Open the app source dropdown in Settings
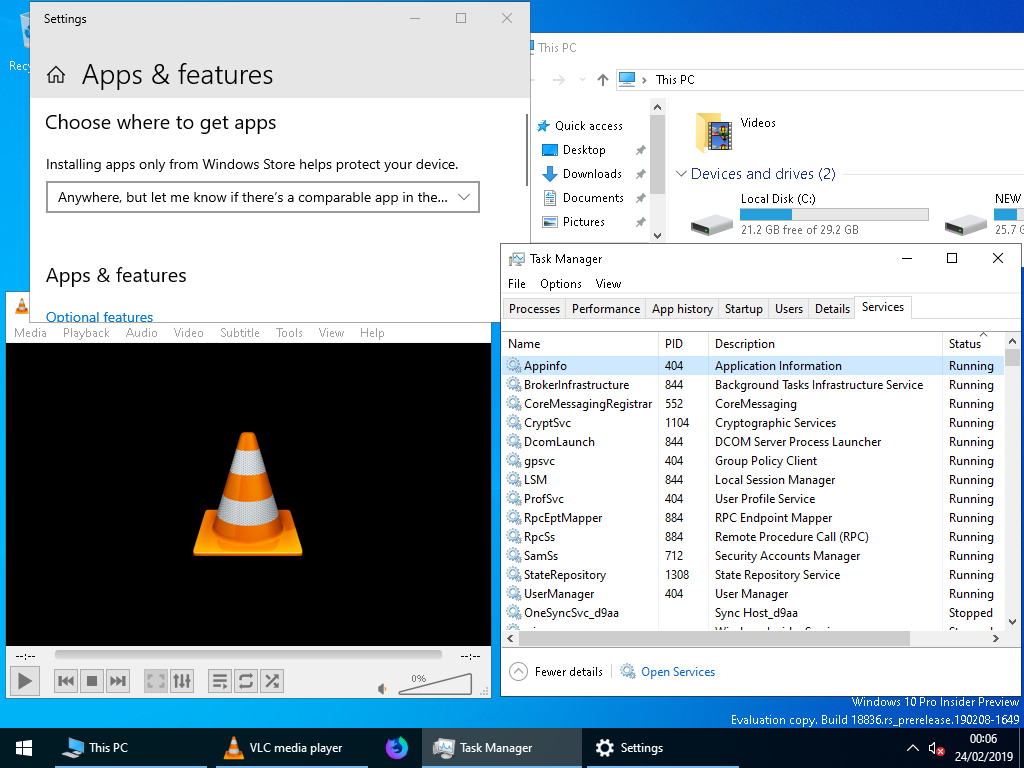Image resolution: width=1024 pixels, height=768 pixels. (x=263, y=197)
